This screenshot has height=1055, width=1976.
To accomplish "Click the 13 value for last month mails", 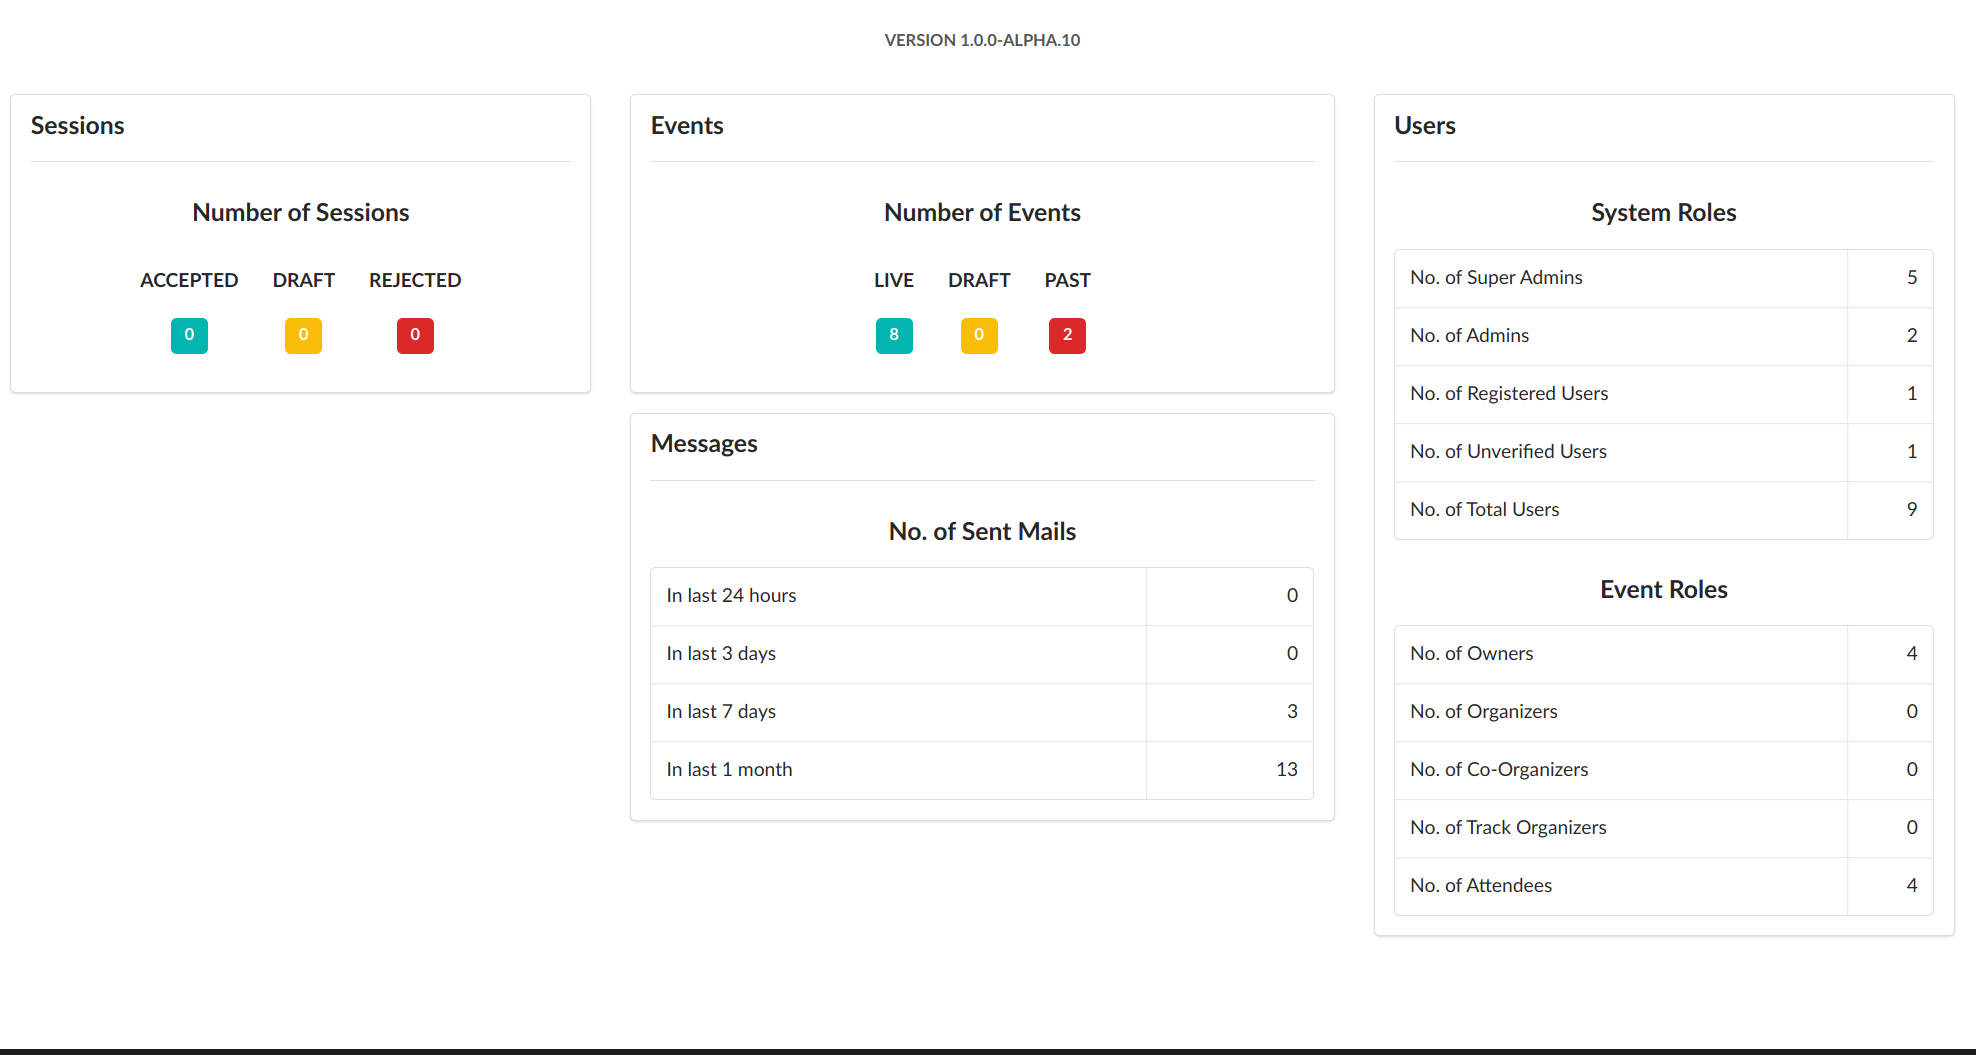I will pos(1287,769).
